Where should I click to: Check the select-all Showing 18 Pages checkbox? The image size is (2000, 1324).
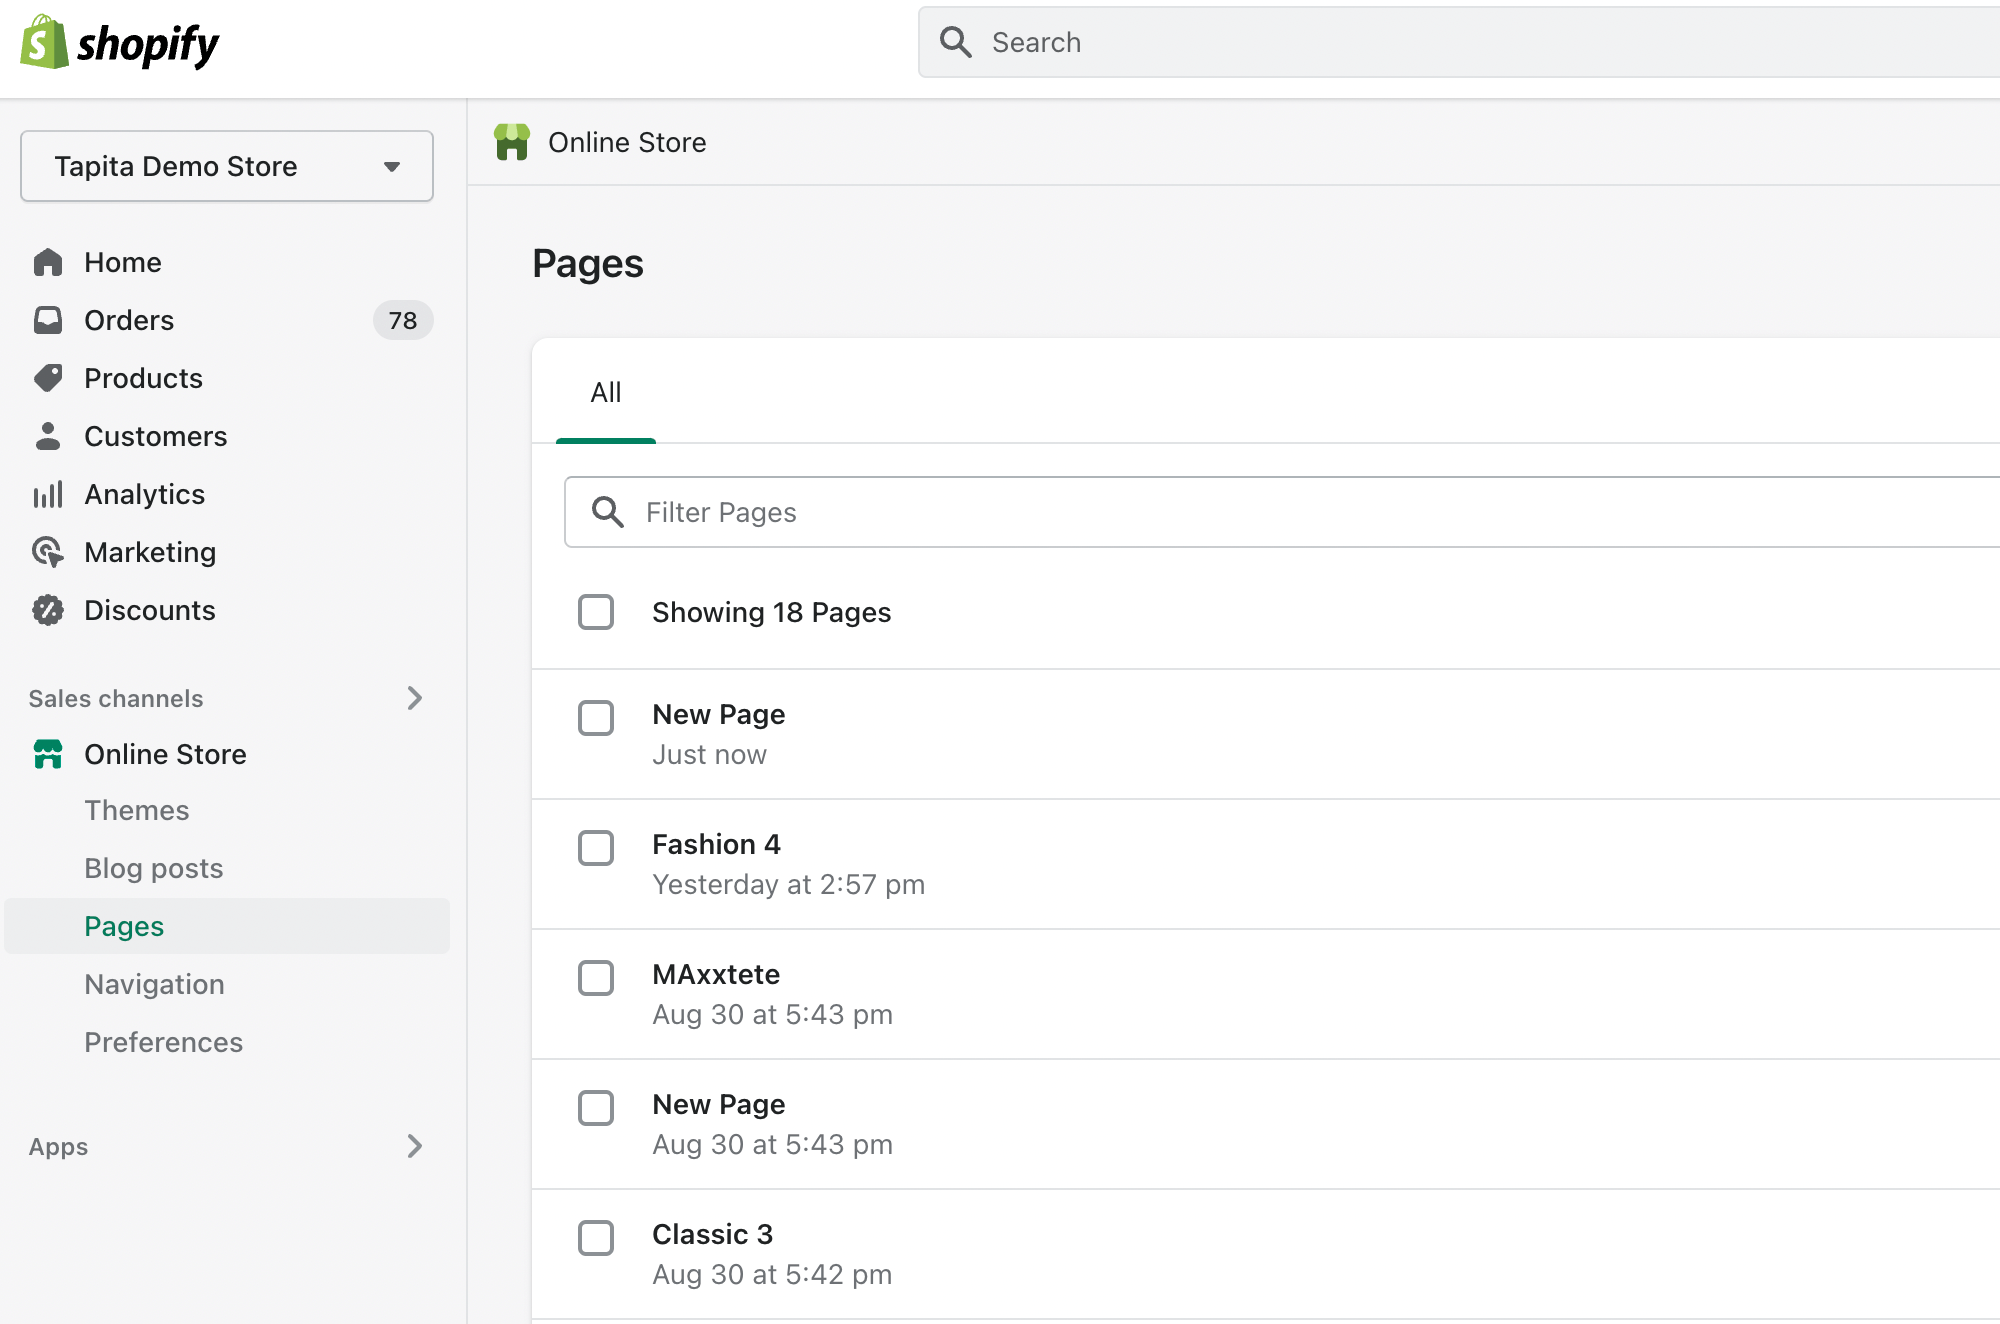[x=596, y=612]
